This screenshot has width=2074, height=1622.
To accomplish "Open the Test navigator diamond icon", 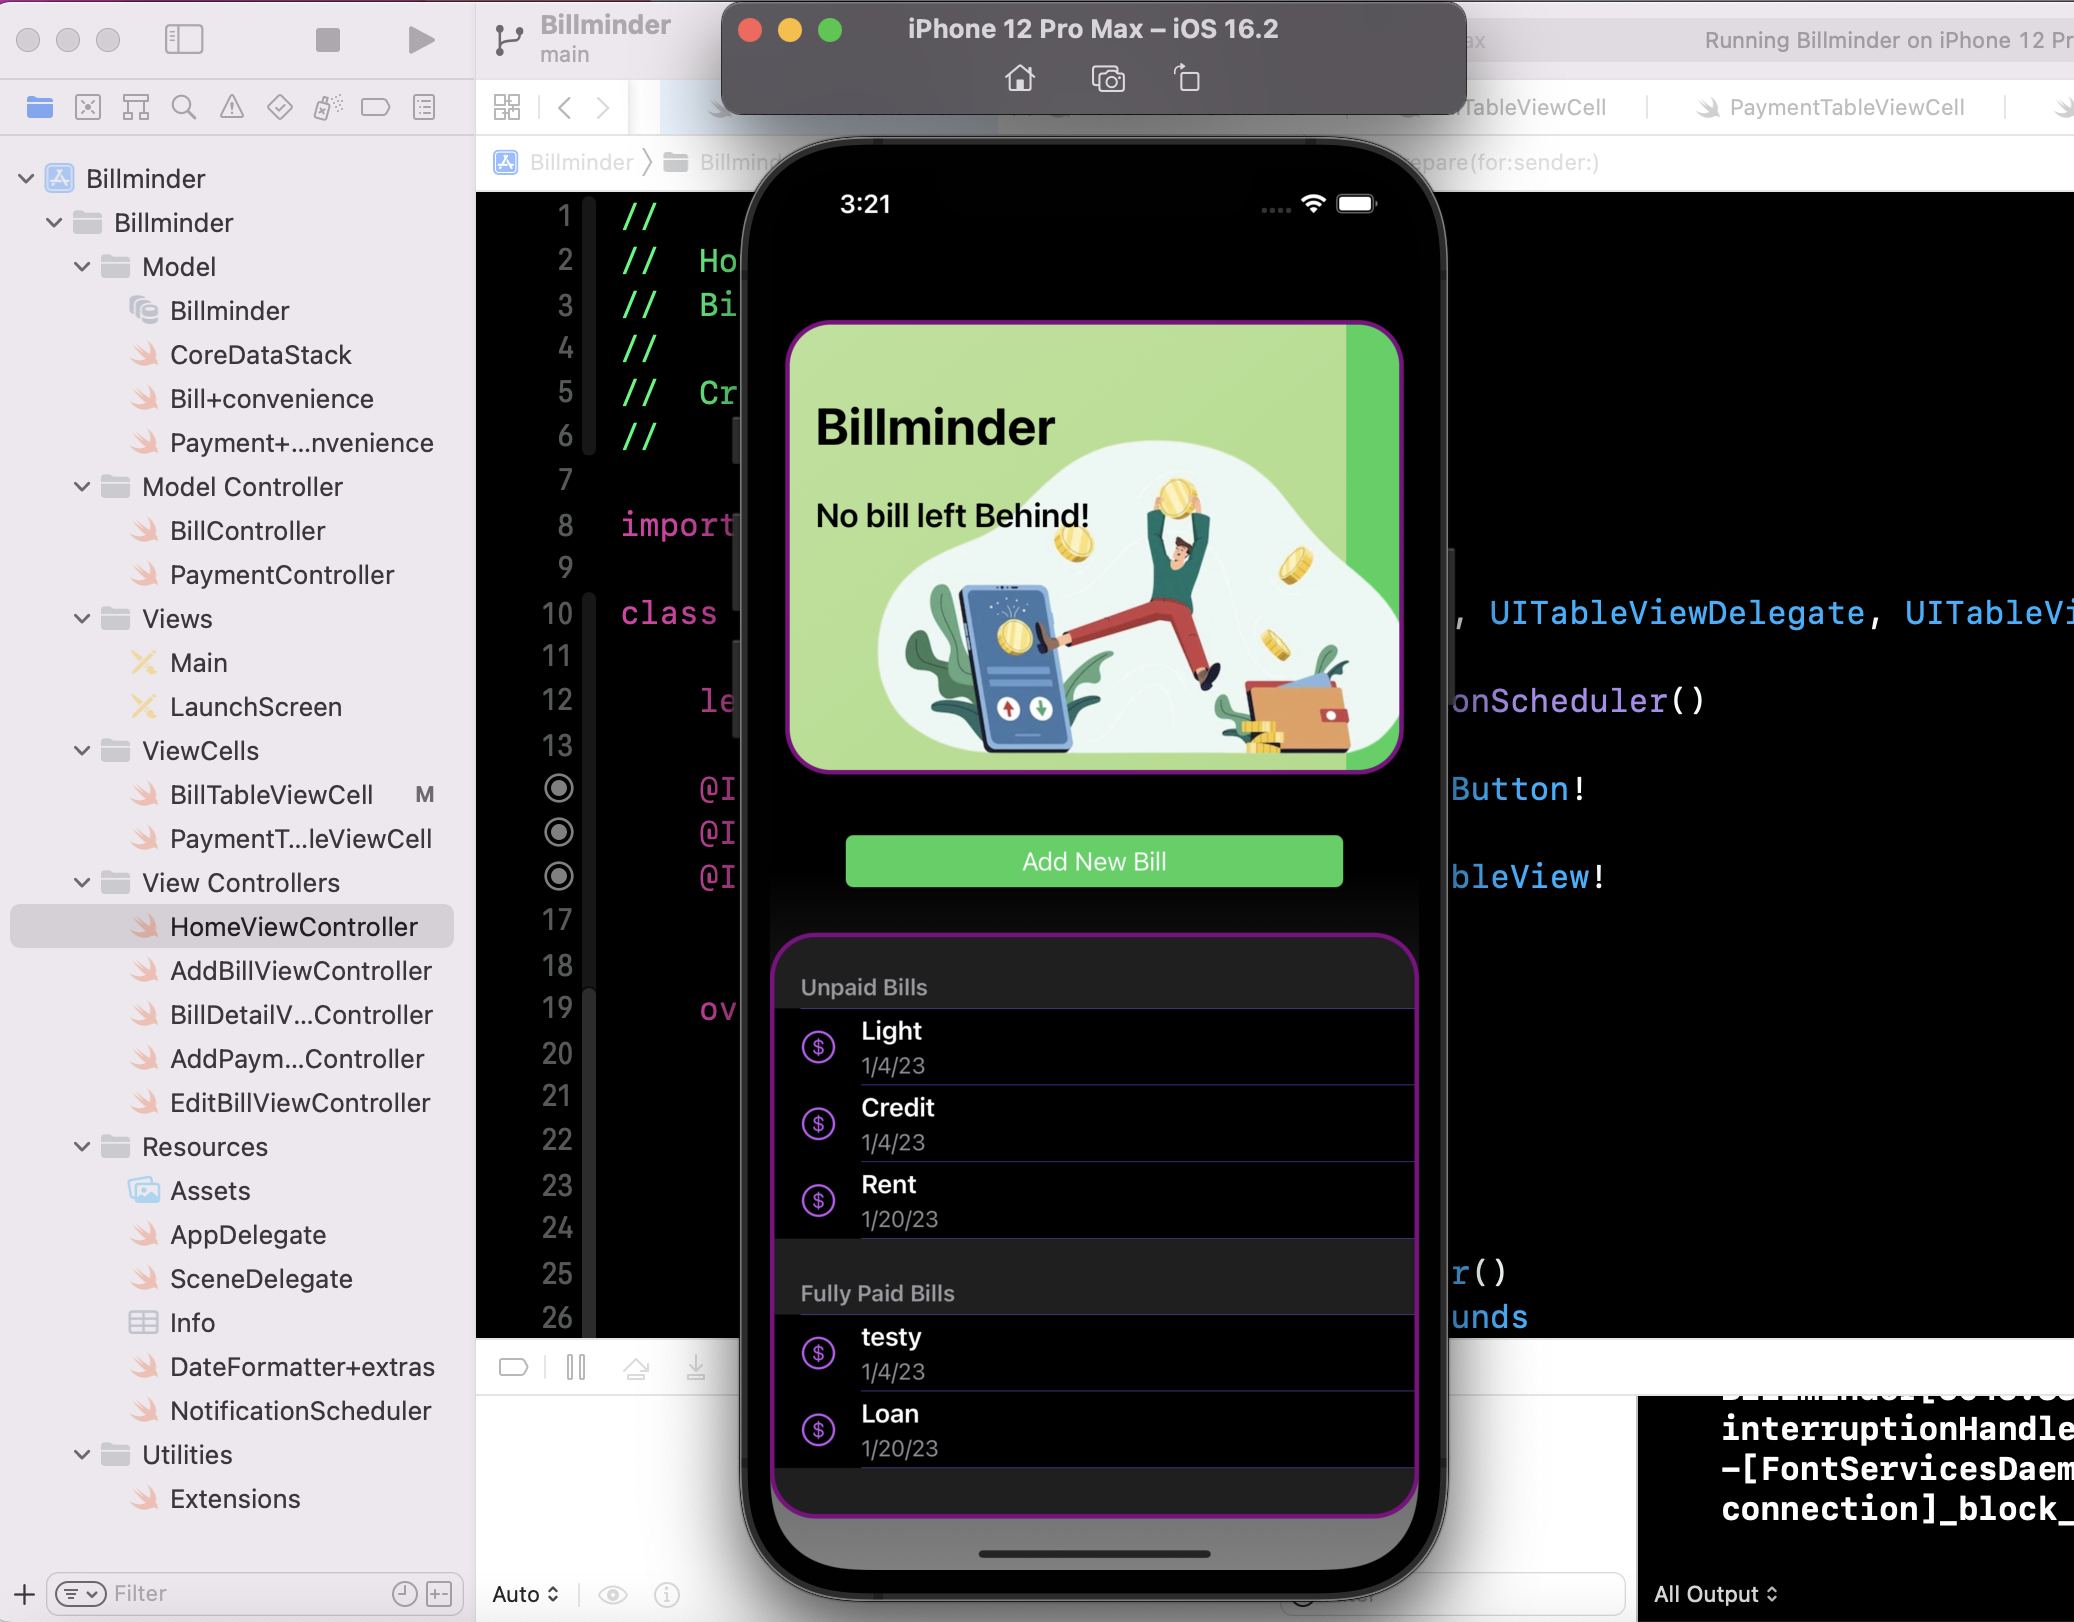I will pyautogui.click(x=280, y=107).
